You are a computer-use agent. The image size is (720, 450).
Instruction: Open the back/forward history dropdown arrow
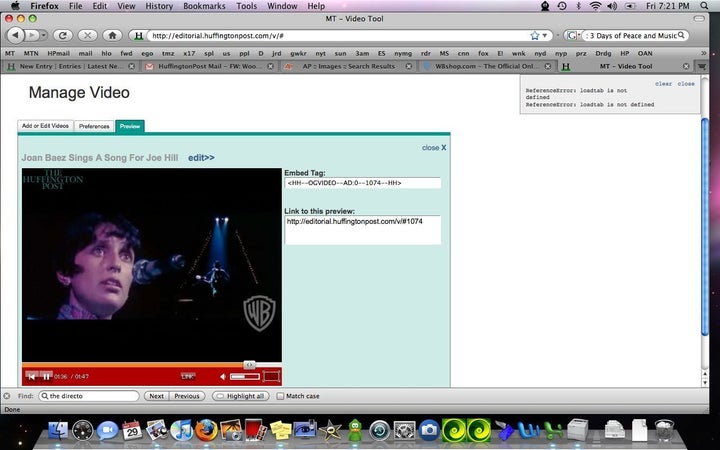[x=44, y=35]
